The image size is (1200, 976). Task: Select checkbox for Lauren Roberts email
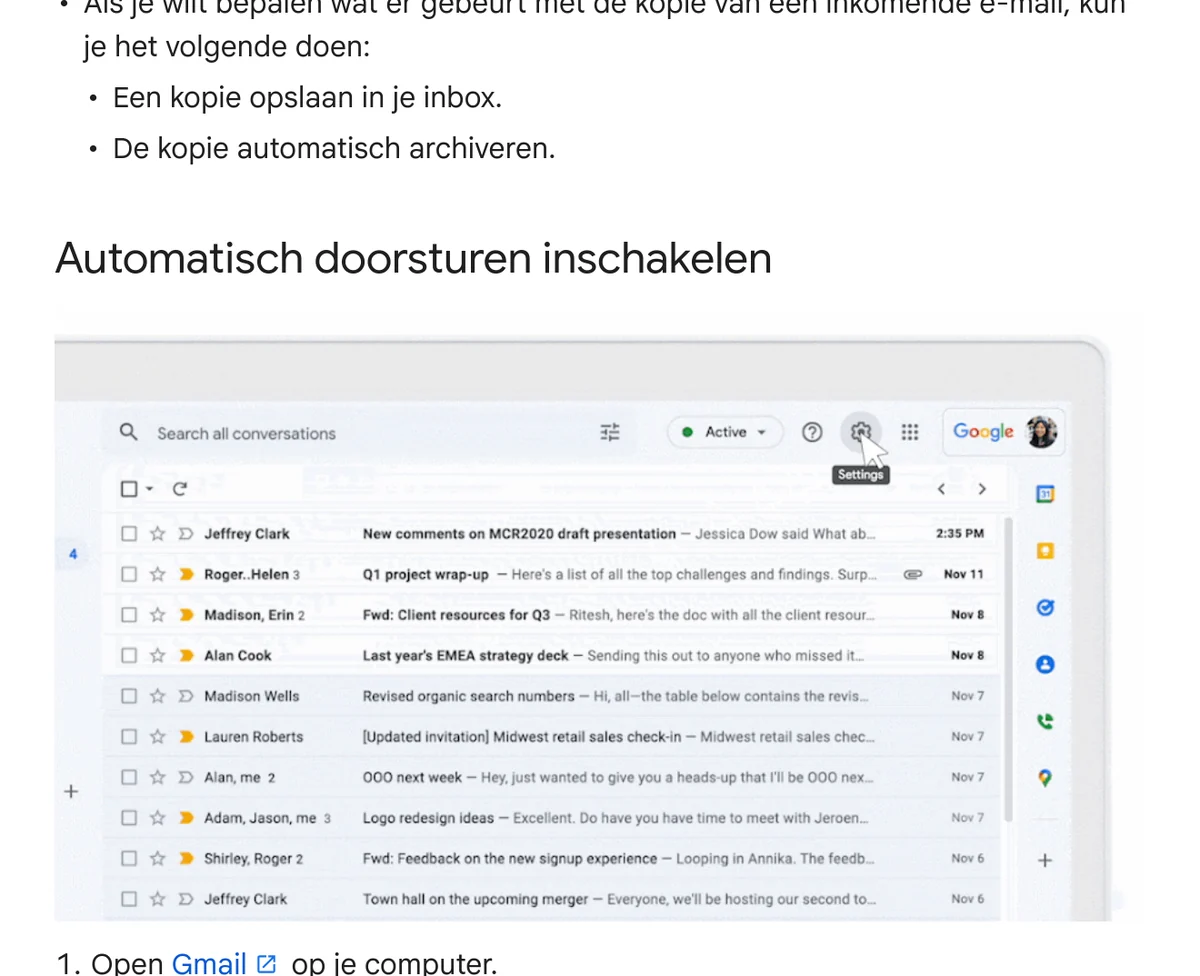point(129,737)
